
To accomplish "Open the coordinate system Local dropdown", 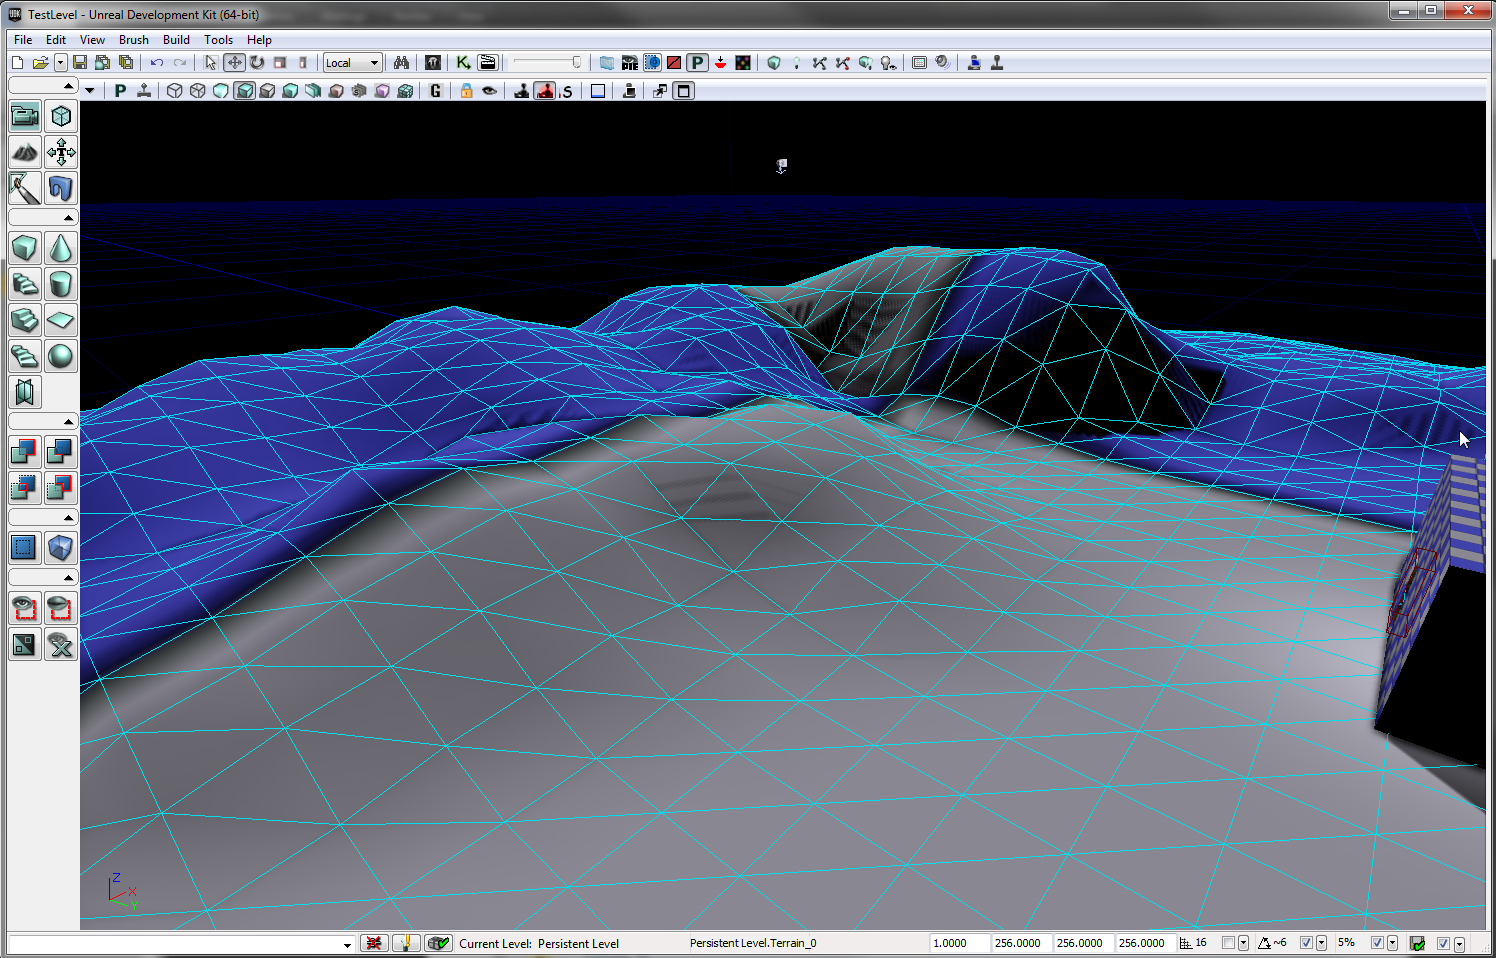I will [352, 62].
